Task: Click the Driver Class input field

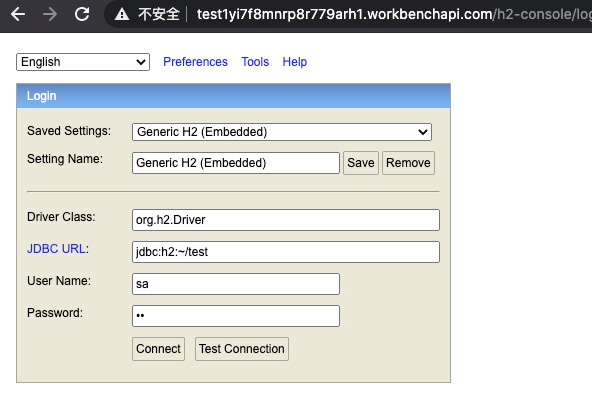Action: (286, 220)
